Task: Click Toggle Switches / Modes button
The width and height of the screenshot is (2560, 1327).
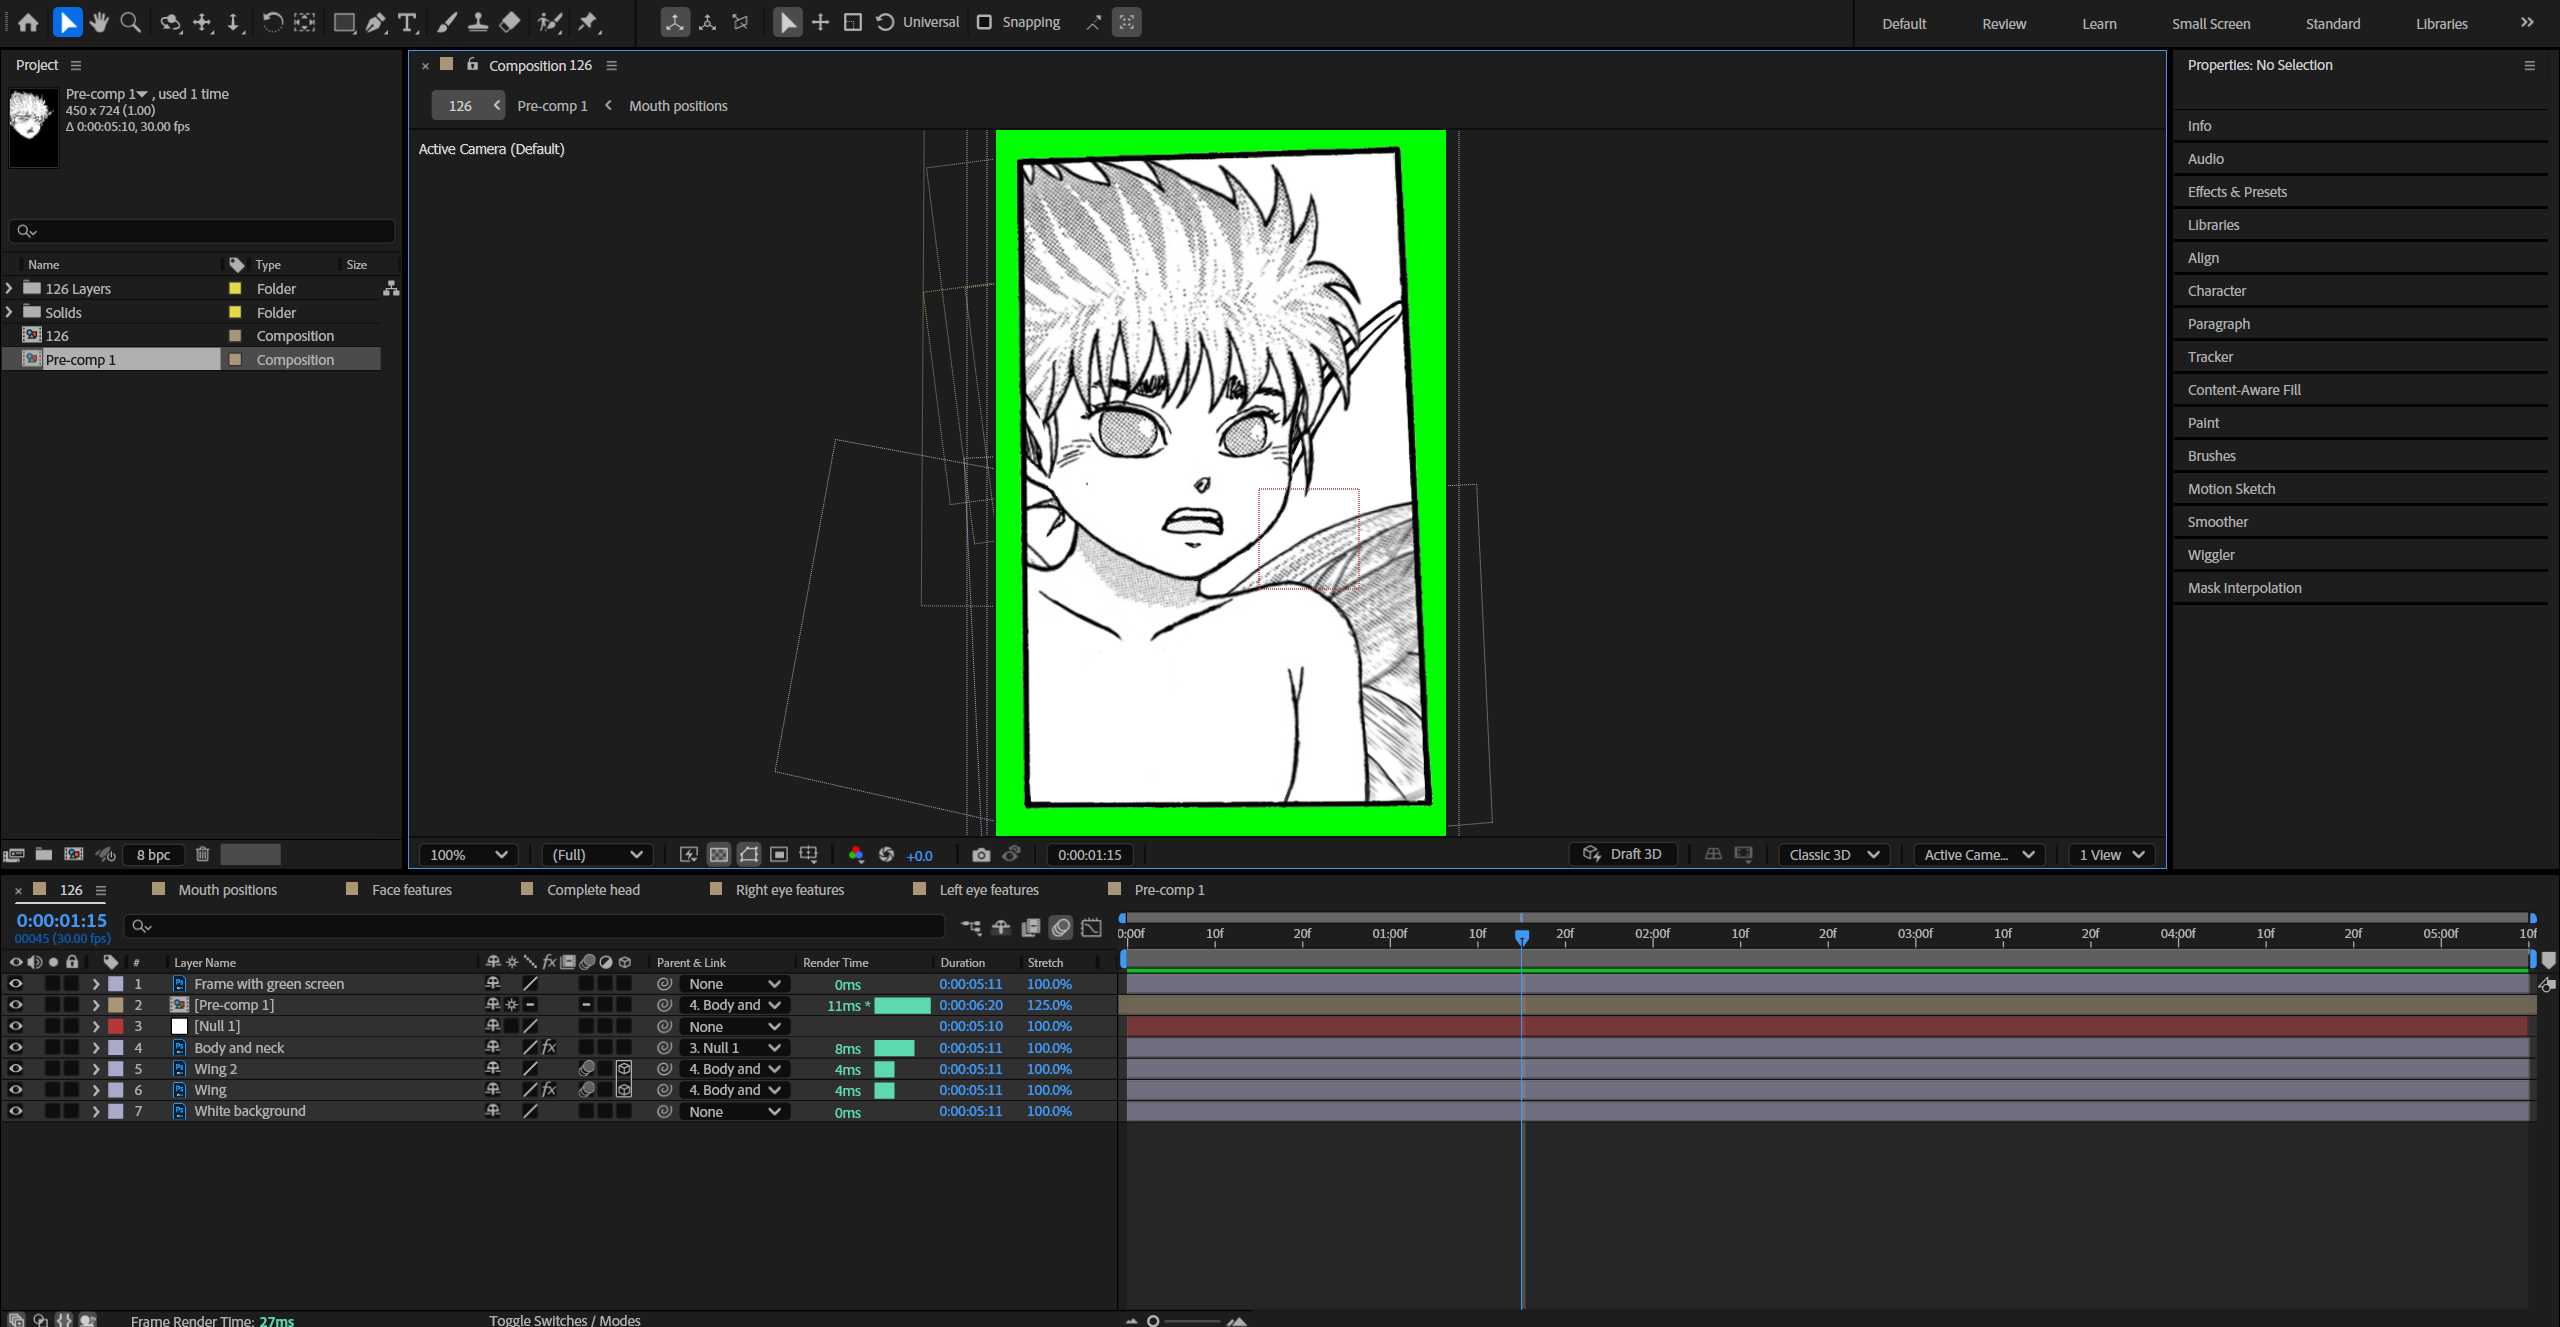Action: click(x=565, y=1320)
